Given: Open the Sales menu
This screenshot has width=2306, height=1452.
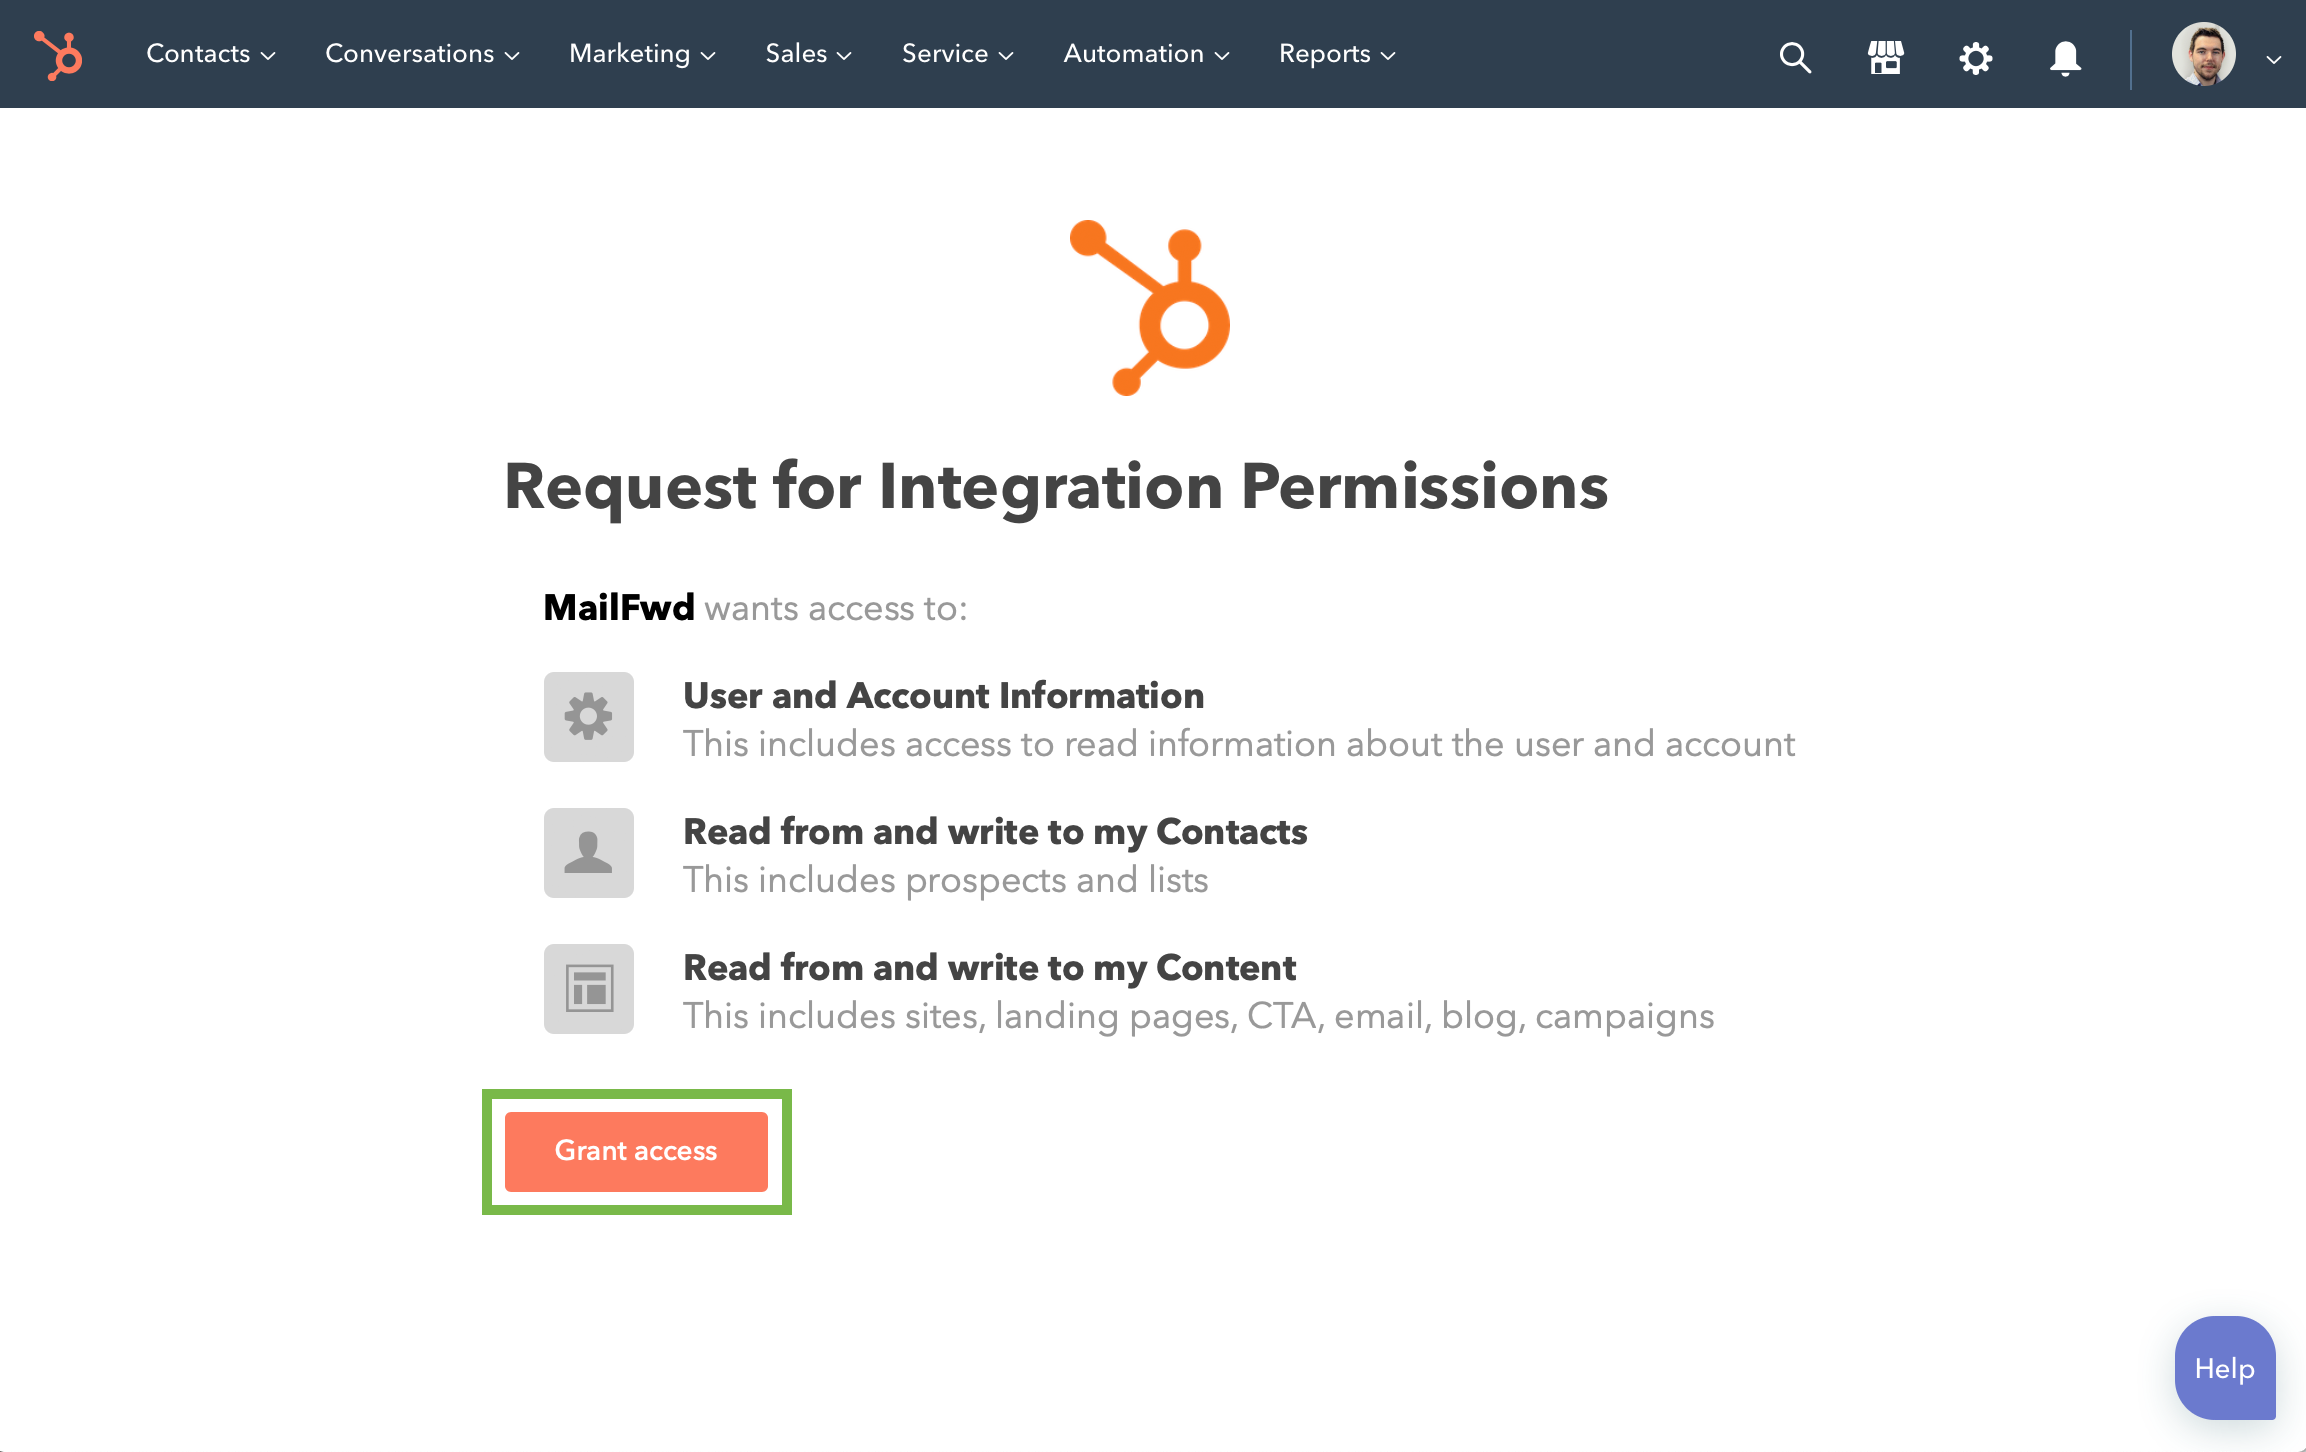Looking at the screenshot, I should point(808,54).
